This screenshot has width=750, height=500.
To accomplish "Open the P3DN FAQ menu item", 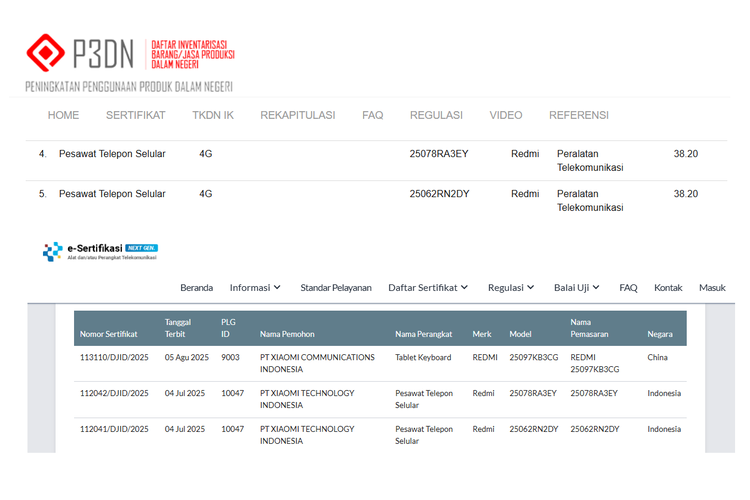I will [x=373, y=115].
